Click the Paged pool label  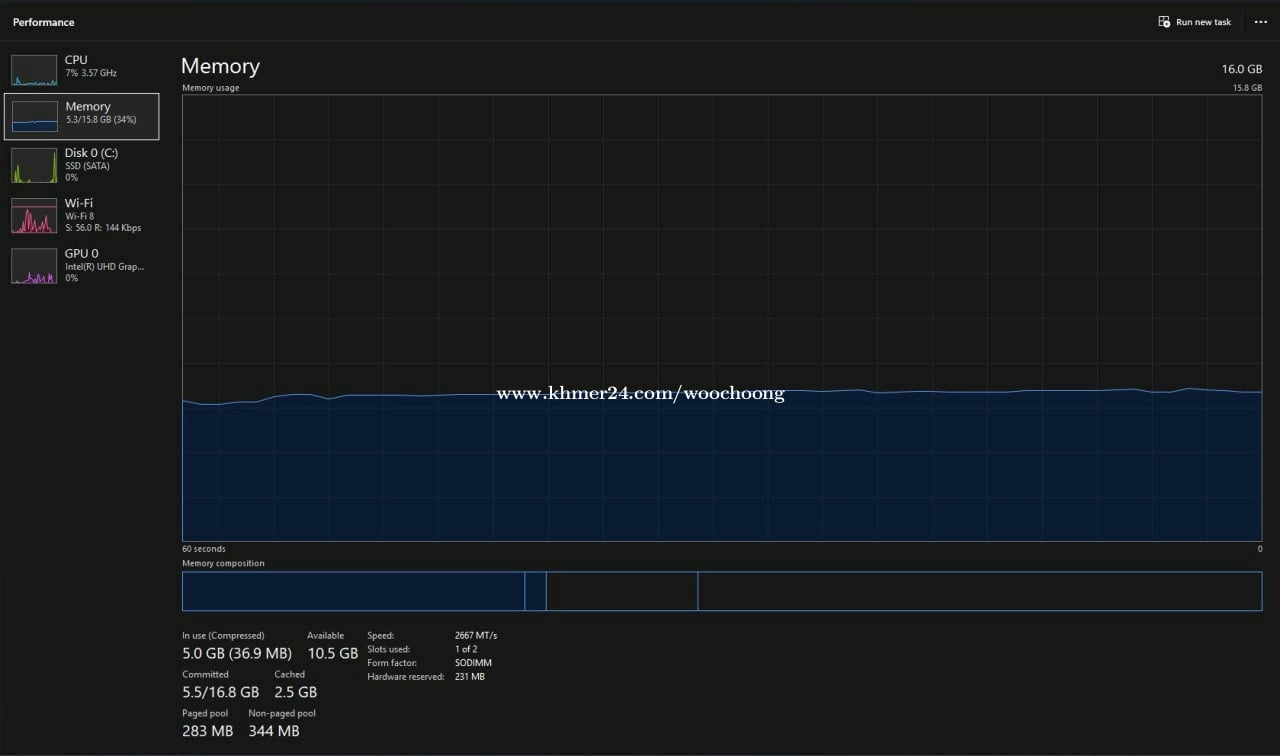(205, 713)
